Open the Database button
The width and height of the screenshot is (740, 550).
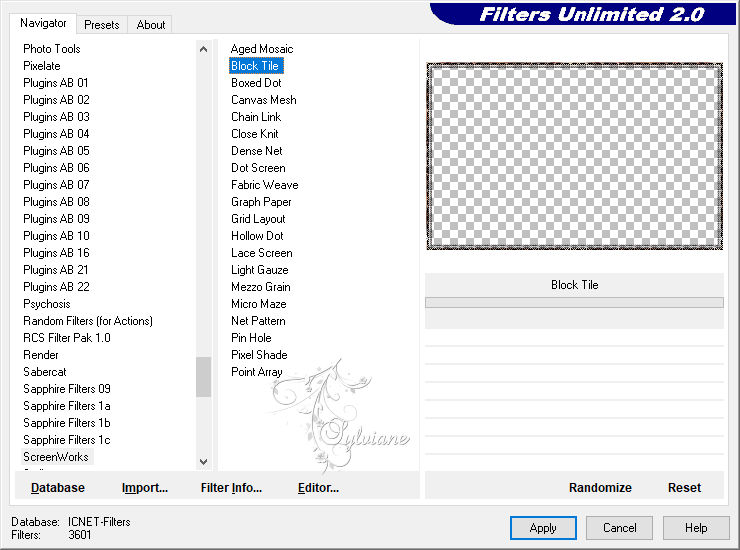[x=58, y=488]
